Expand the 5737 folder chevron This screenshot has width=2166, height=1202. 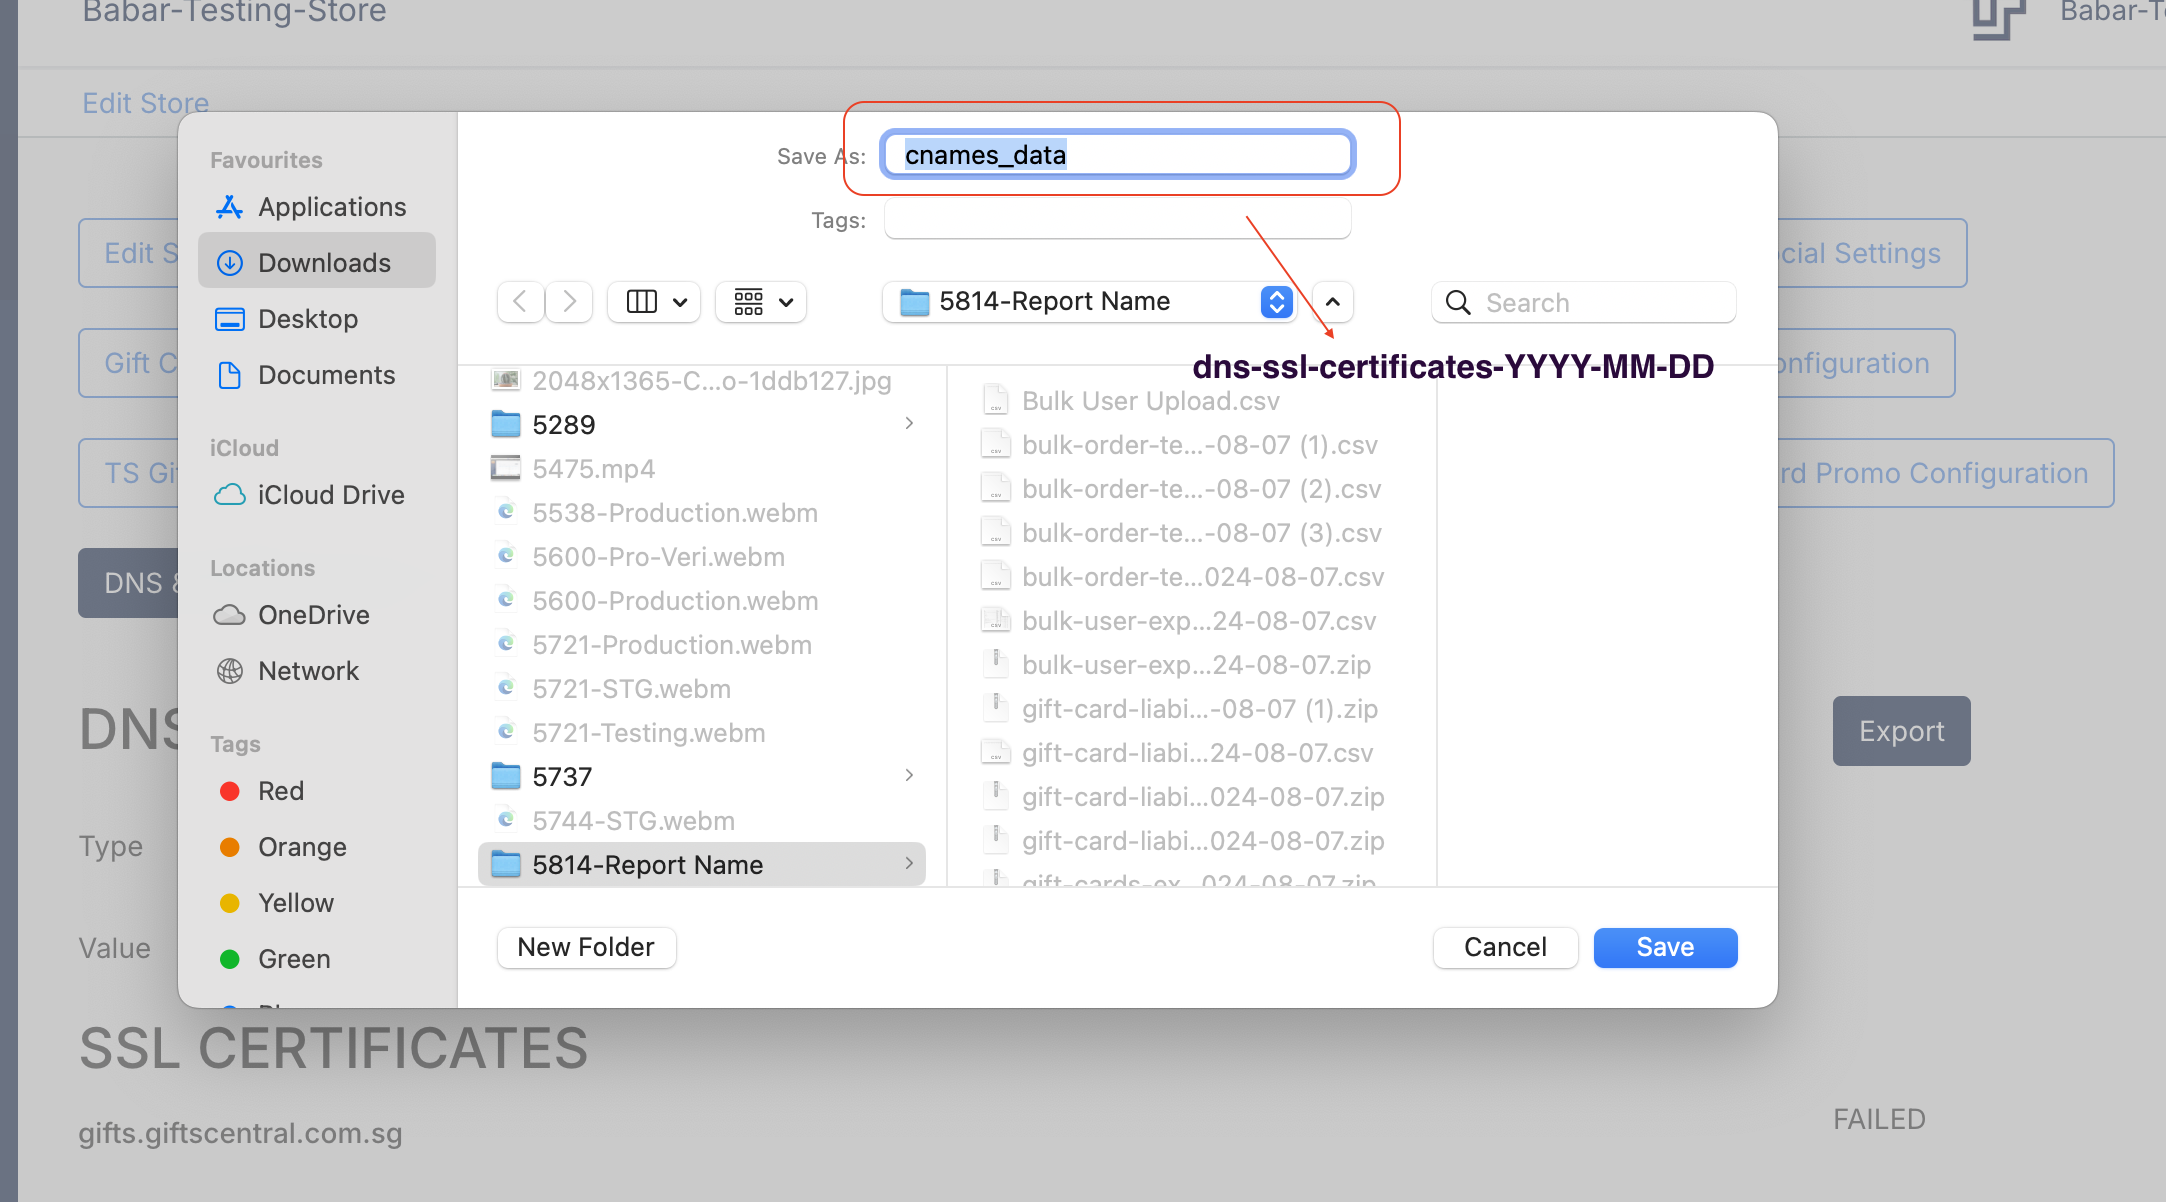pos(909,776)
